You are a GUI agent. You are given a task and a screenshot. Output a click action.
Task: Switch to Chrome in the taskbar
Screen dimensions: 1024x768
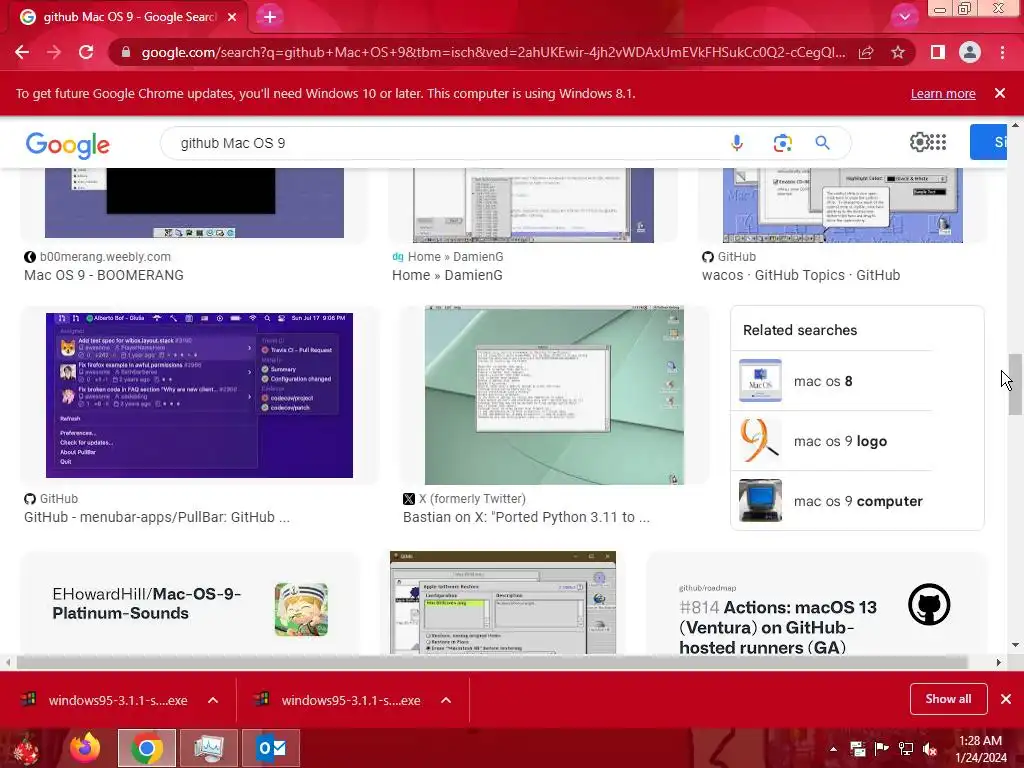point(146,748)
